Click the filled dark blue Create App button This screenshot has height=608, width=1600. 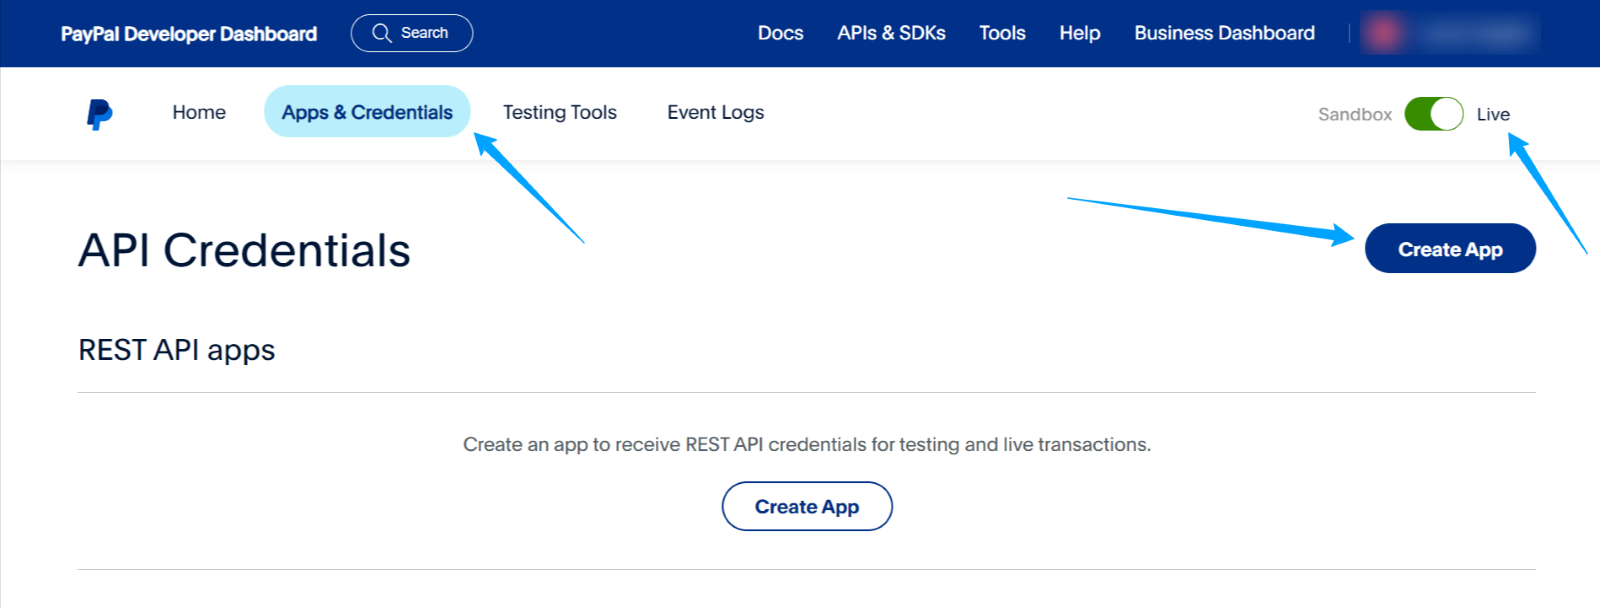point(1449,249)
